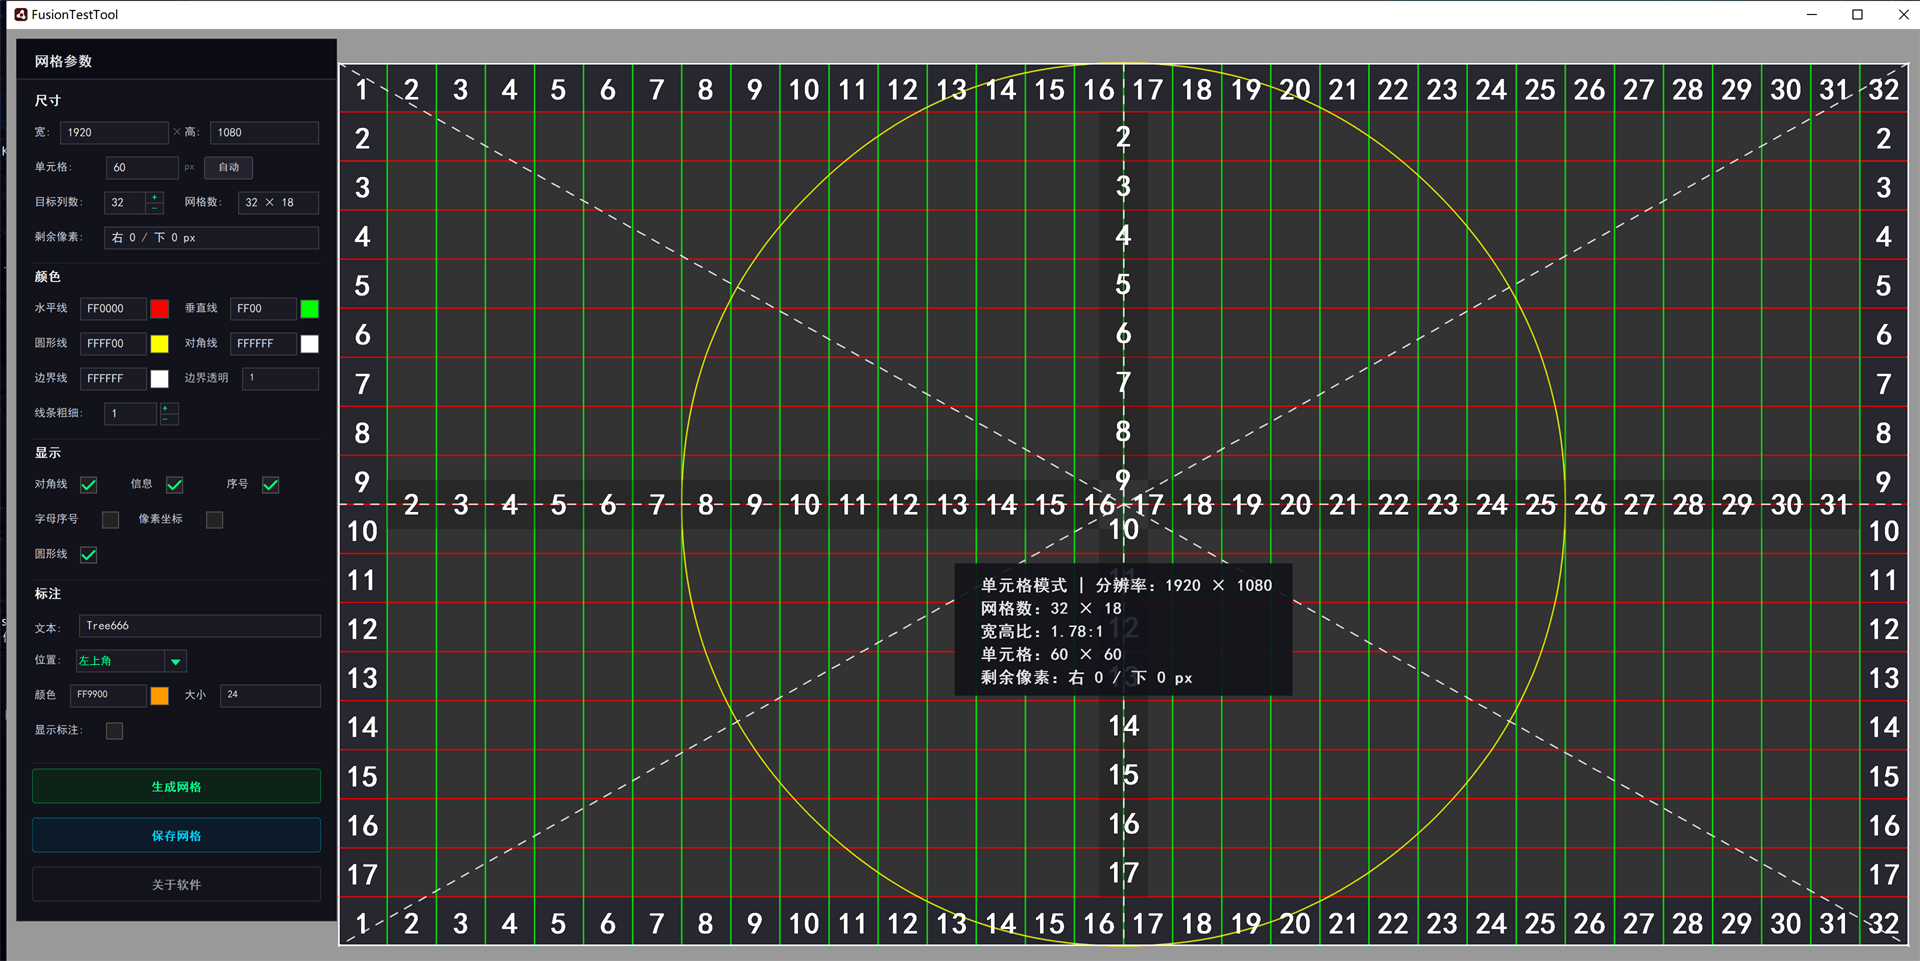The width and height of the screenshot is (1920, 961).
Task: Click the annotation color hex field FF9900
Action: coord(108,695)
